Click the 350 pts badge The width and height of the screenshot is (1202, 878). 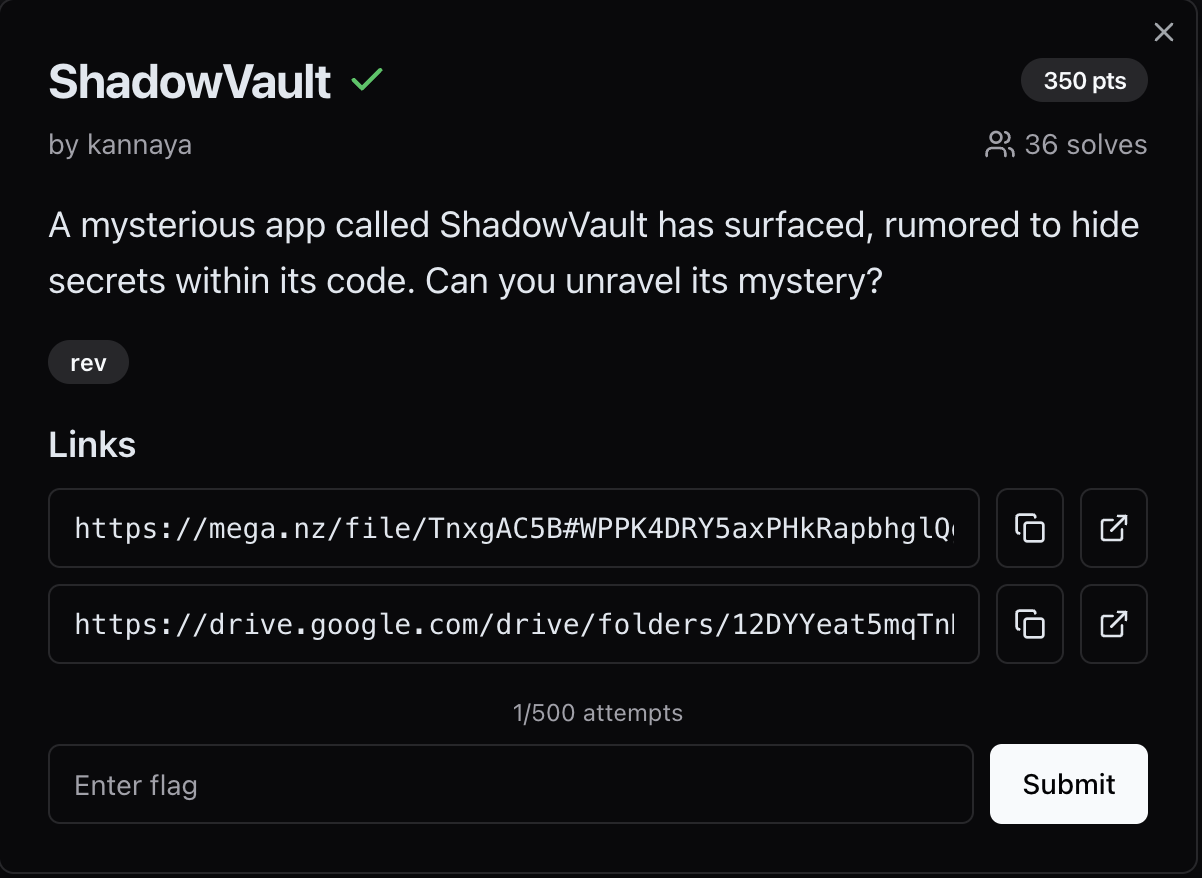coord(1084,81)
